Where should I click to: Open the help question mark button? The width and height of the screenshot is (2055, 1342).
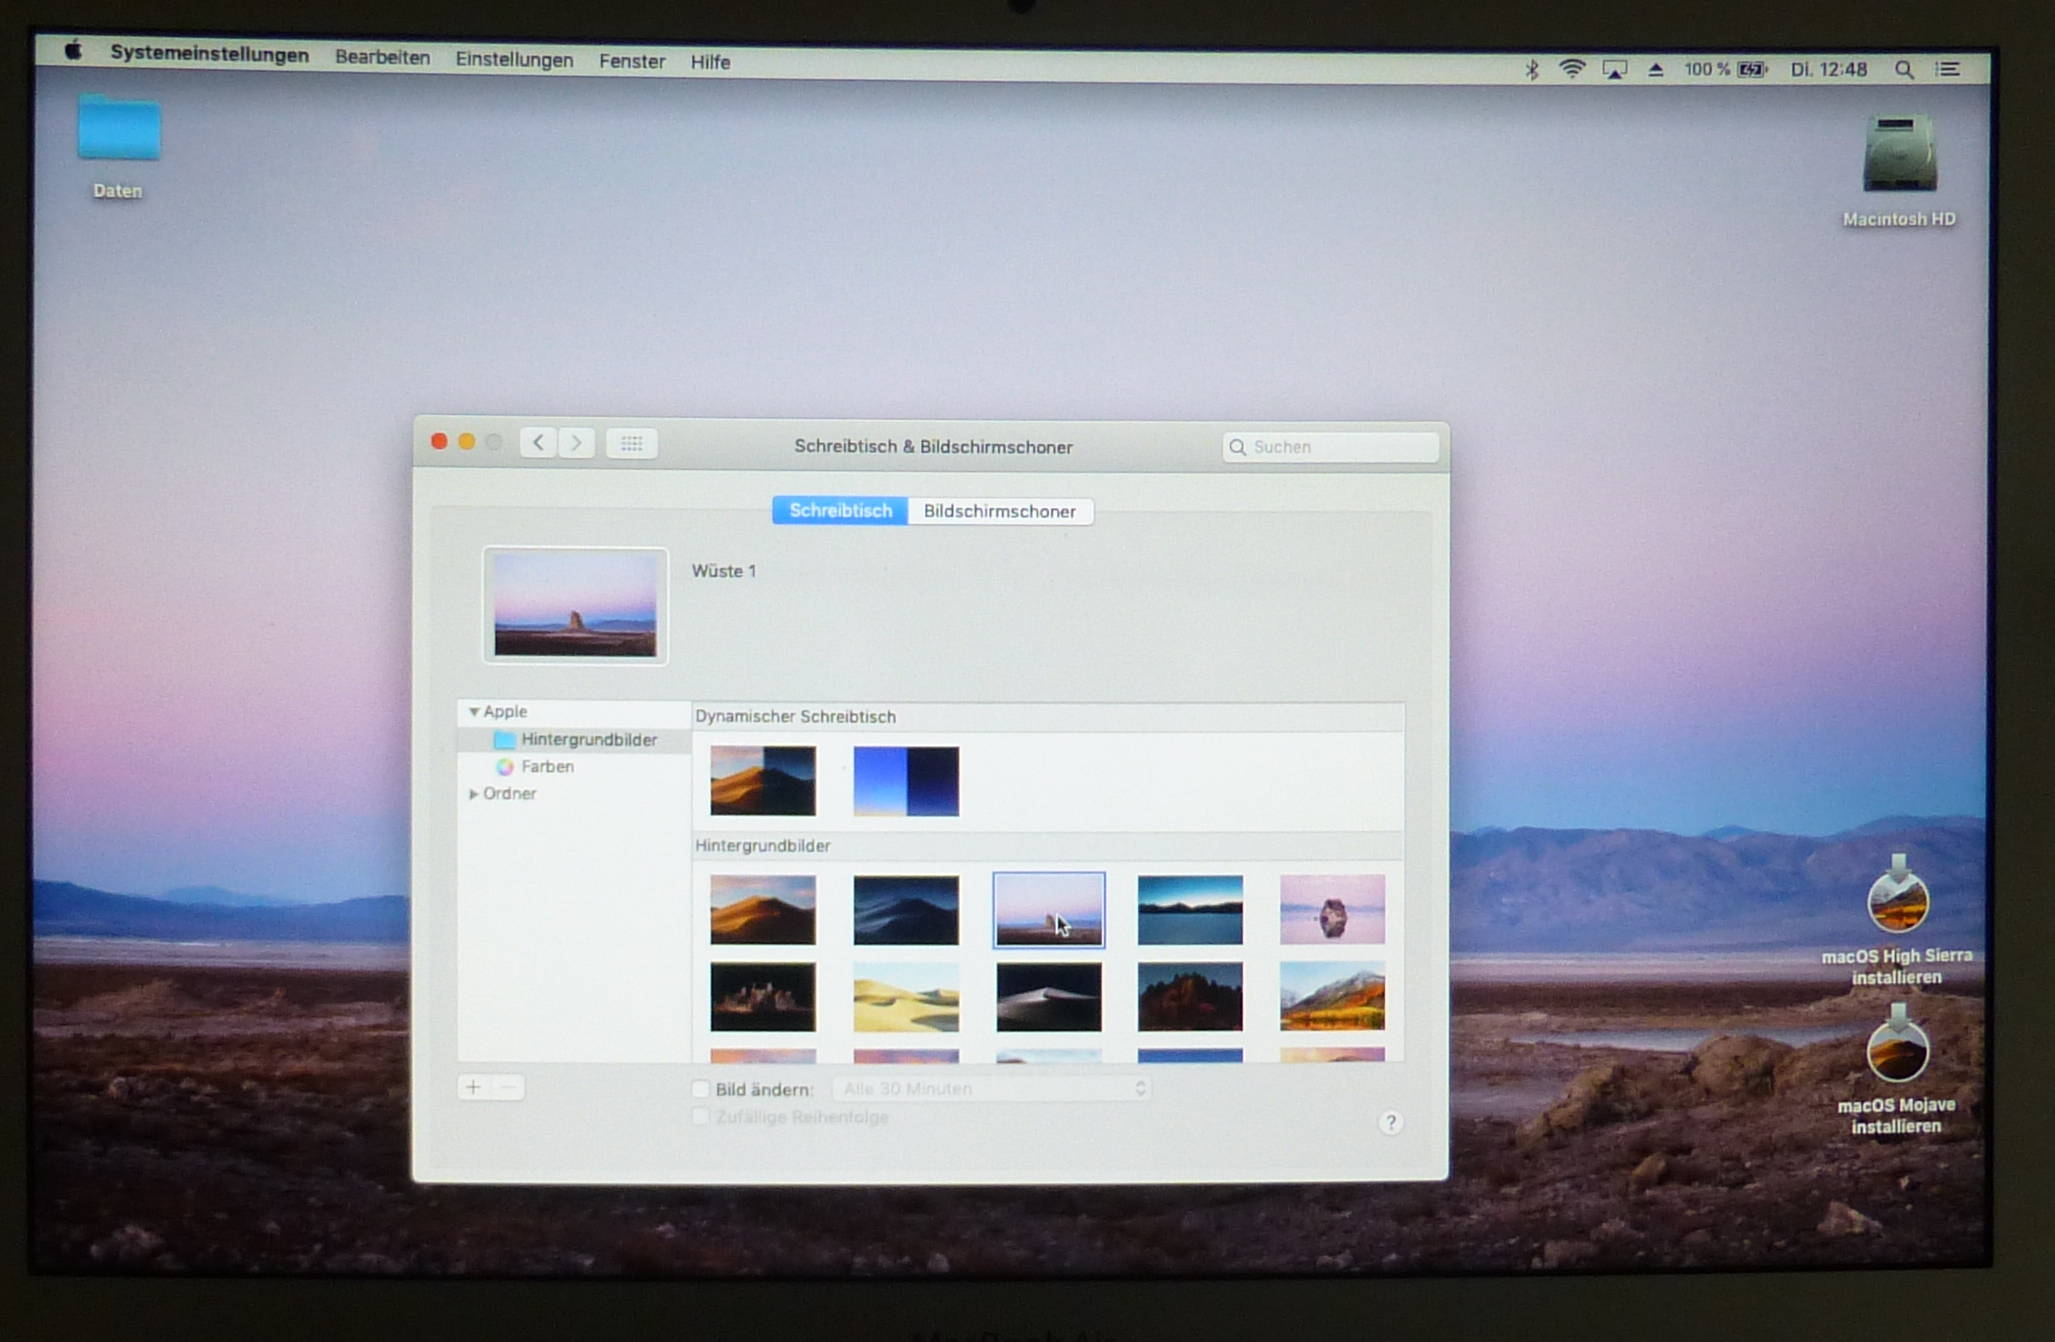1390,1122
